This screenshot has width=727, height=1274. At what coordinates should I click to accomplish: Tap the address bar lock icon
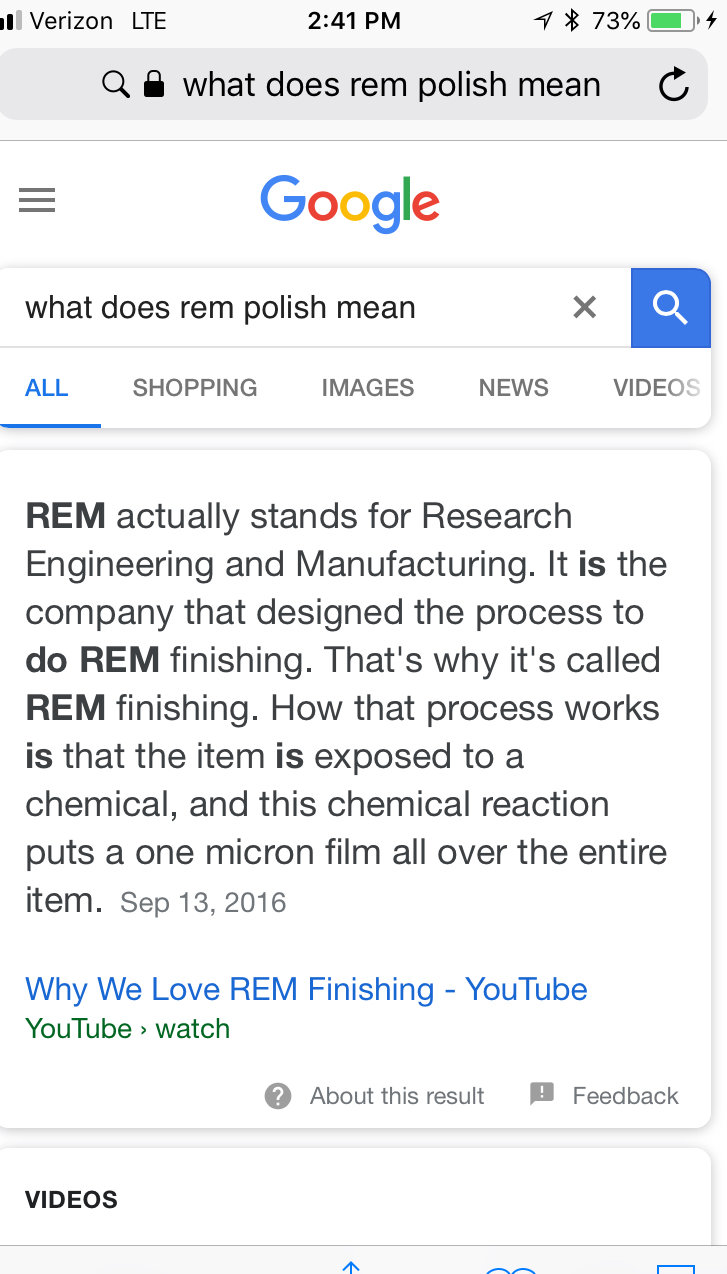[153, 85]
